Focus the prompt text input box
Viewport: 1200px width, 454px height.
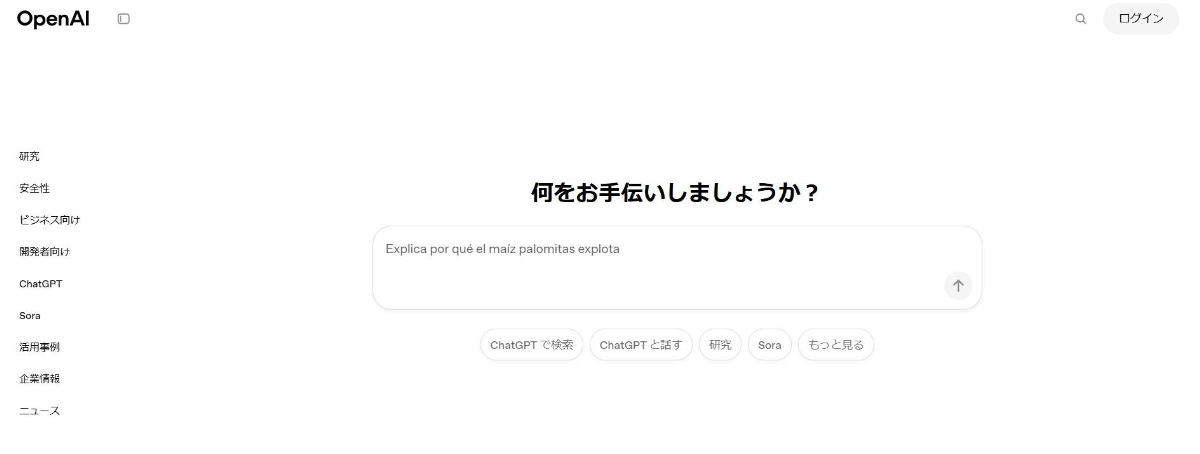point(677,268)
